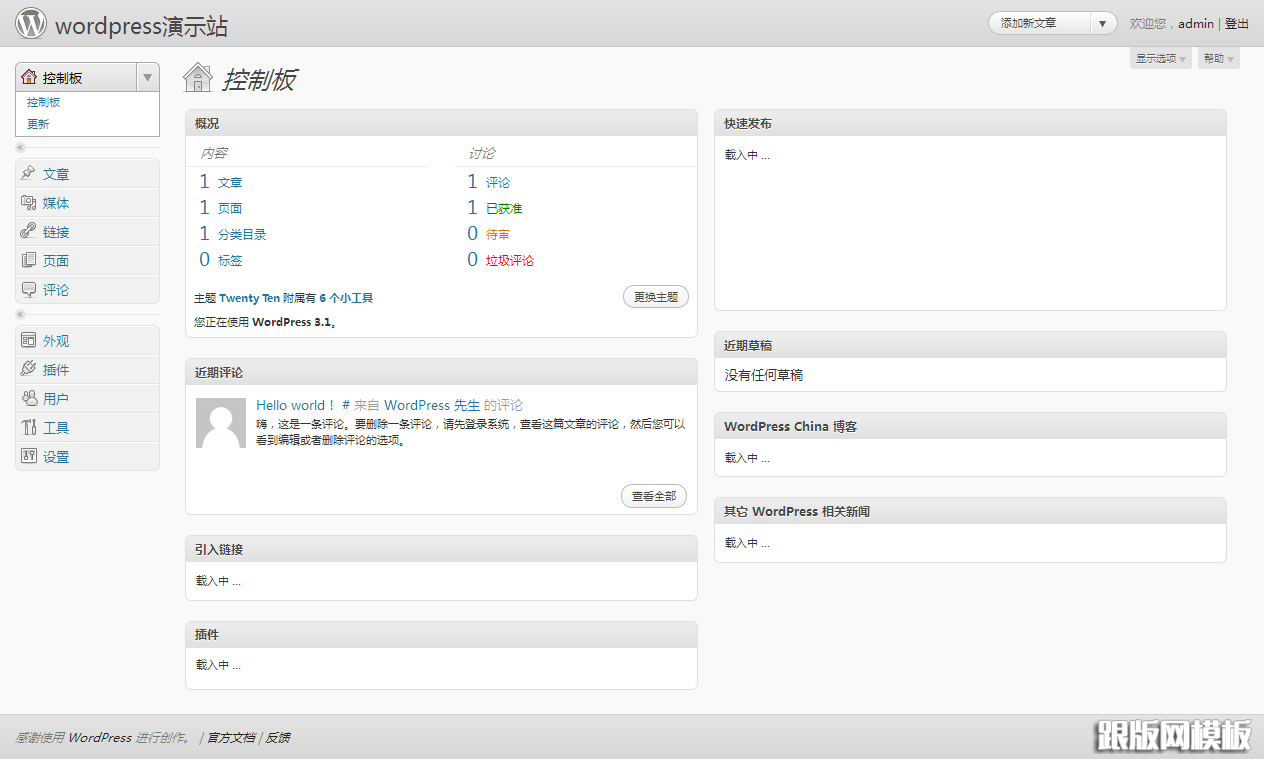Open the dropdown arrow next to 添加新文章

click(x=1103, y=23)
